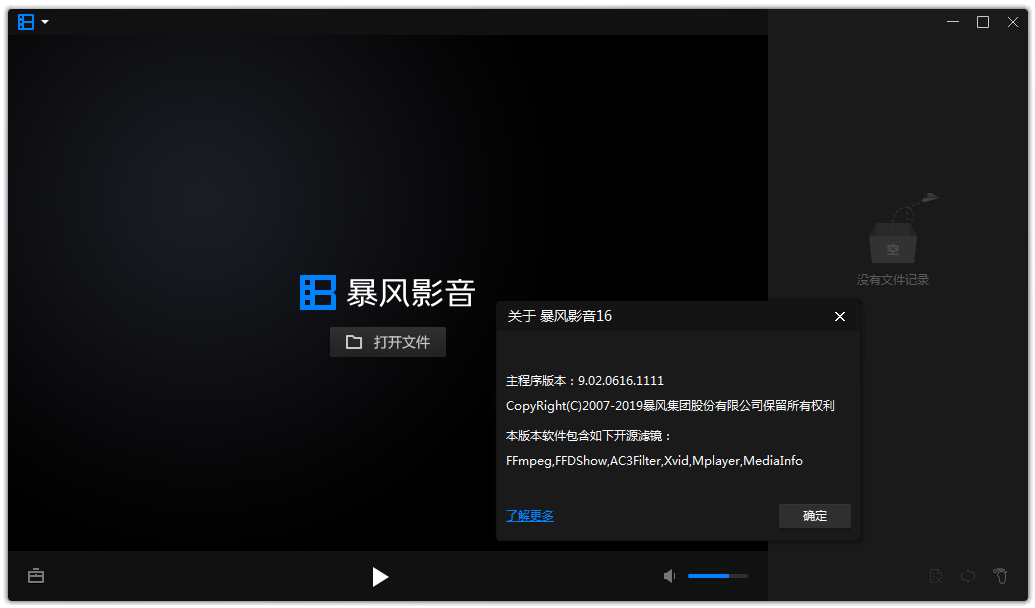Close the 关于 暴风影音16 dialog
The width and height of the screenshot is (1035, 608).
click(x=840, y=316)
